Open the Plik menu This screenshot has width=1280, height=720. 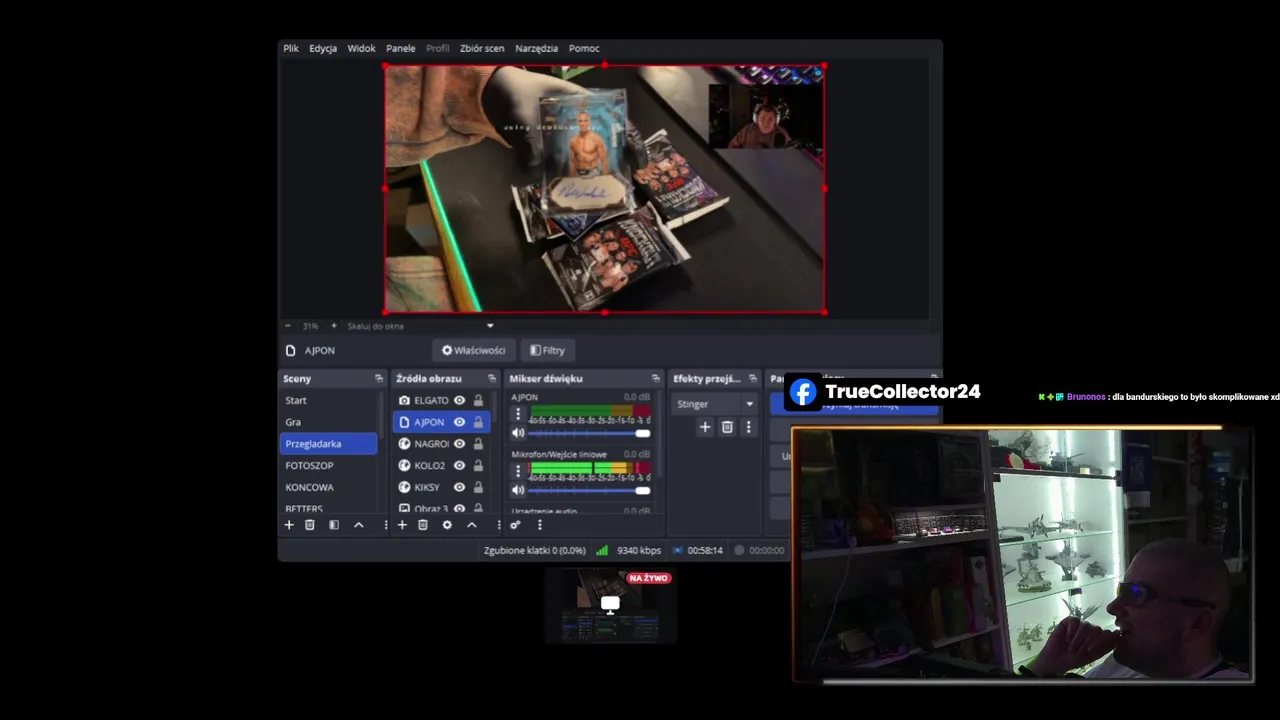(291, 48)
